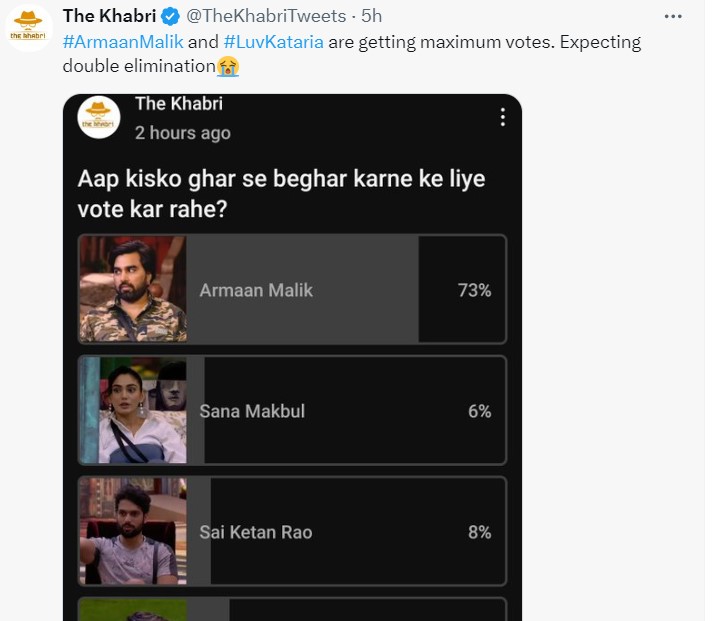Screen dimensions: 718x621
Task: Click the Sai Ketan Rao photo thumbnail
Action: coord(133,532)
